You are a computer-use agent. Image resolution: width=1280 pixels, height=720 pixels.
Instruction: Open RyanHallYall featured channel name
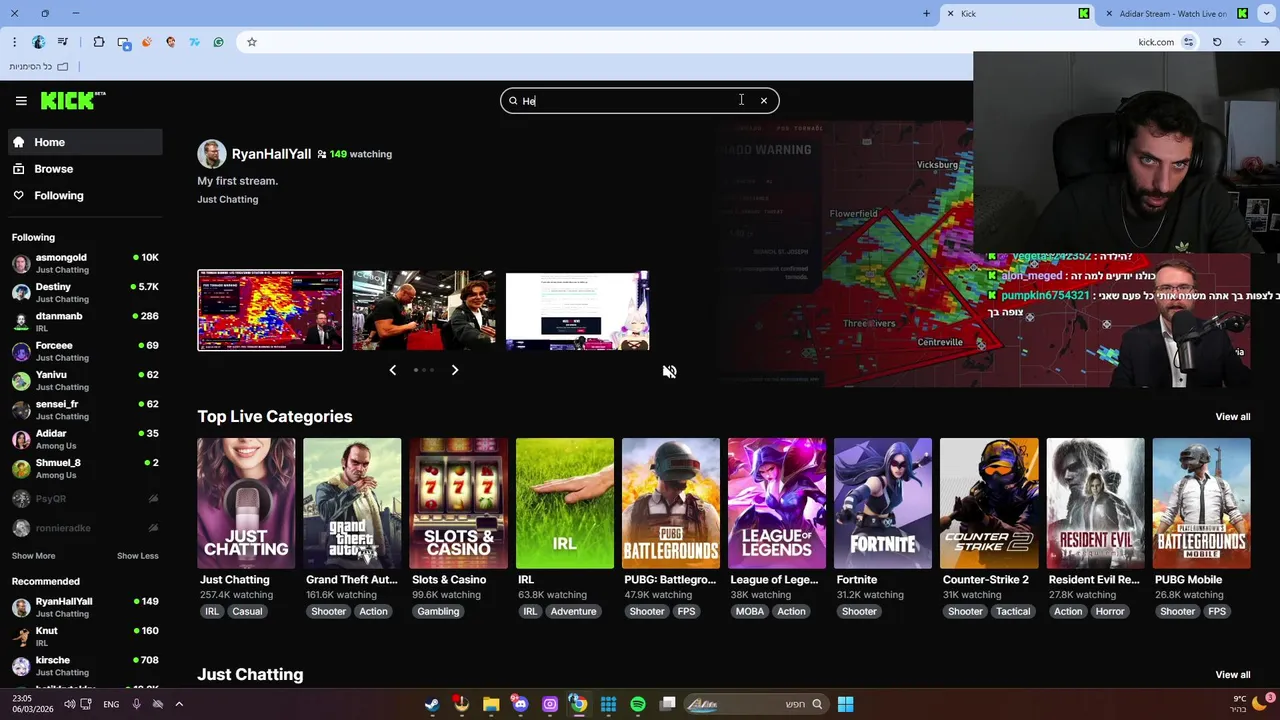click(x=271, y=154)
